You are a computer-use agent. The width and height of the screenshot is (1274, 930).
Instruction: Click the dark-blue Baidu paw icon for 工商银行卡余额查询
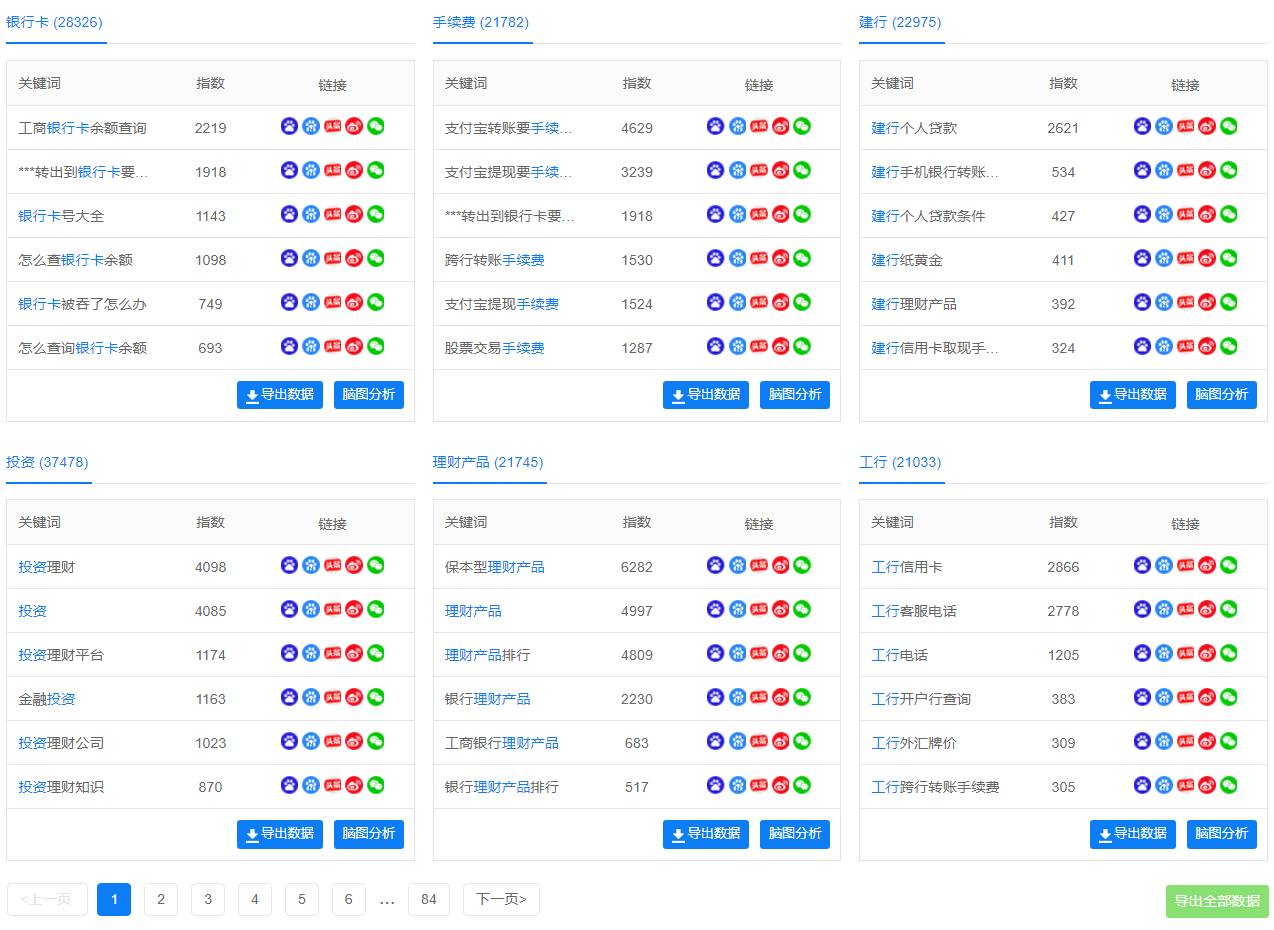click(x=289, y=126)
